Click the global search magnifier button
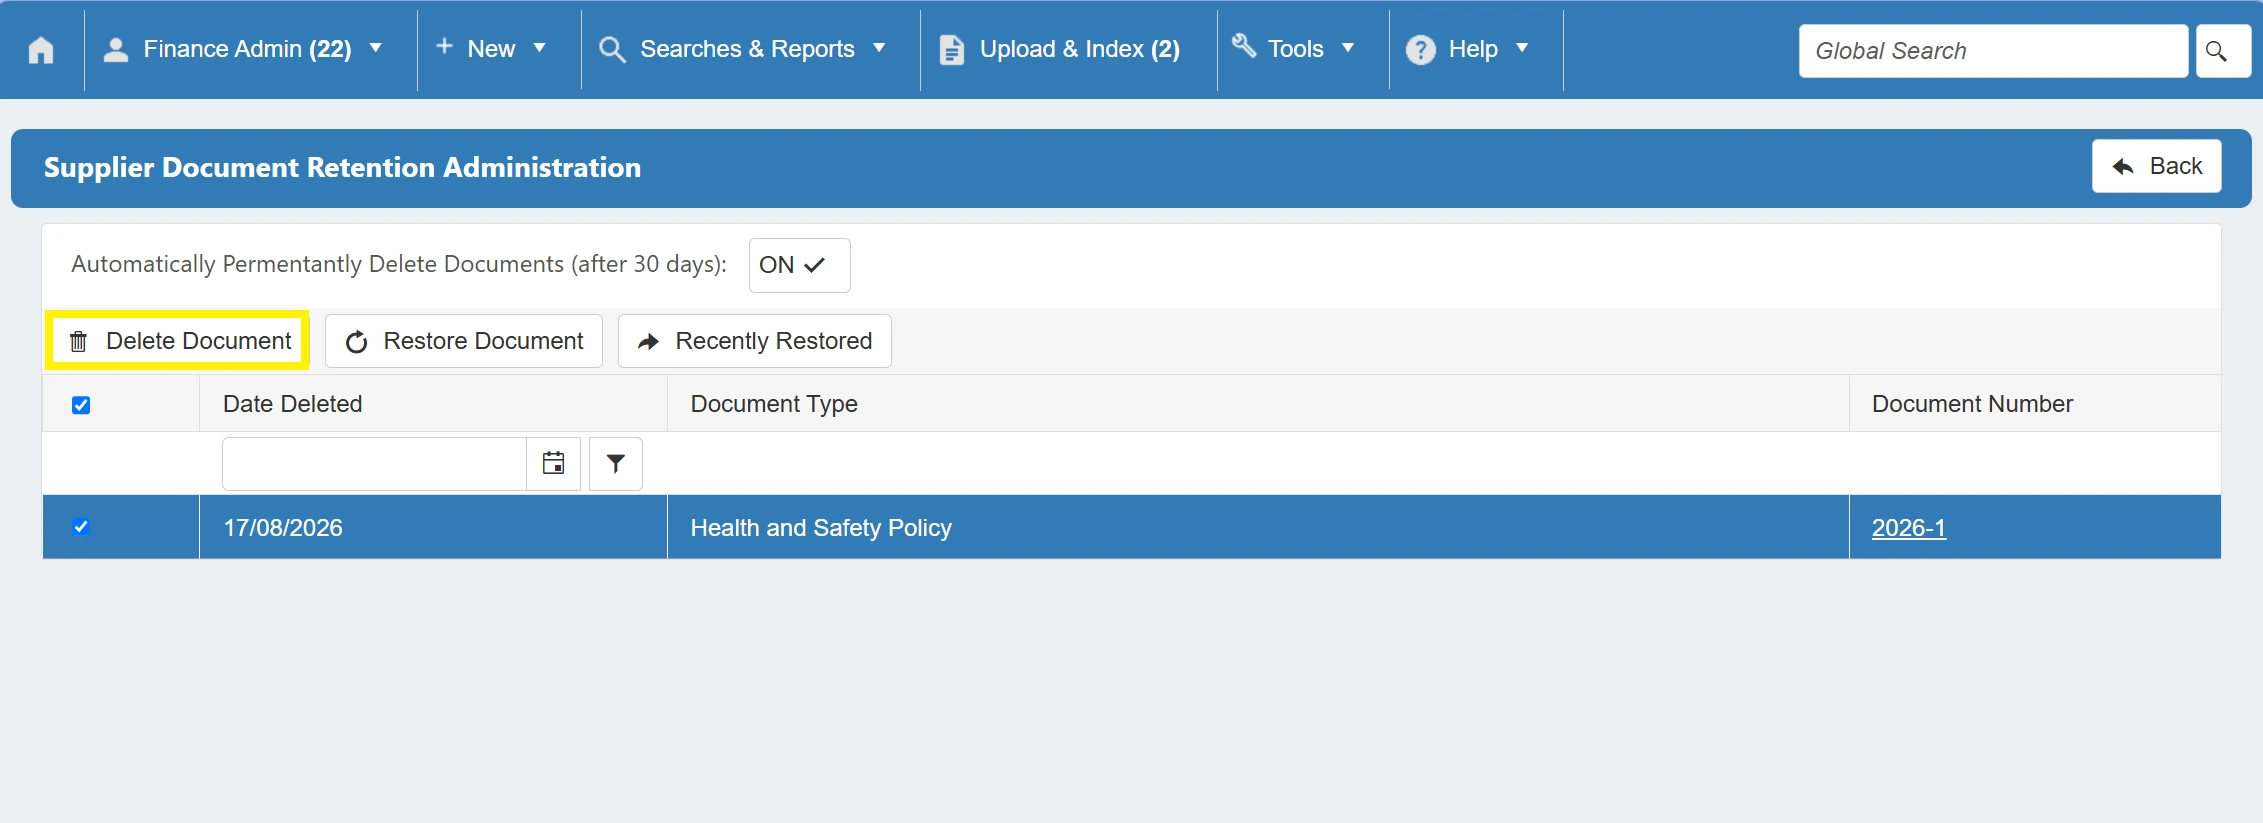Viewport: 2263px width, 823px height. point(2222,51)
